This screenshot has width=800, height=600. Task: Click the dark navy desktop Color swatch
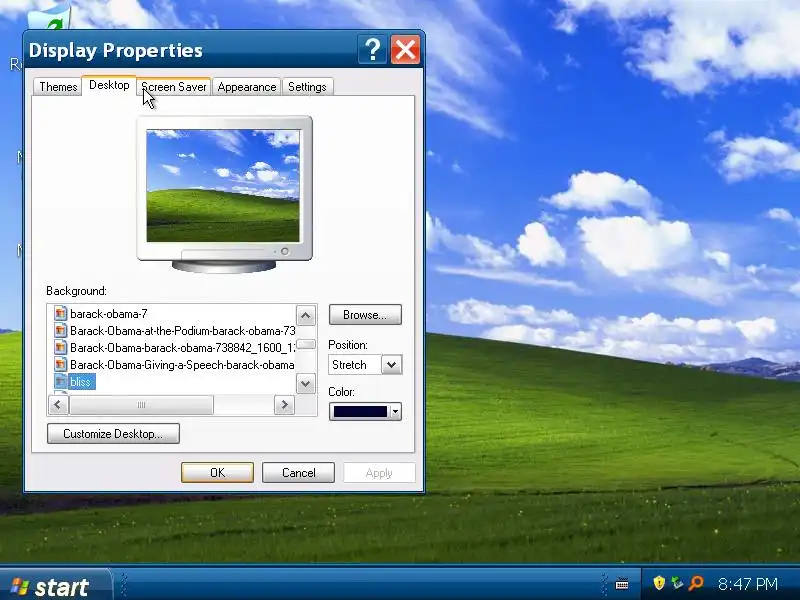click(x=360, y=411)
